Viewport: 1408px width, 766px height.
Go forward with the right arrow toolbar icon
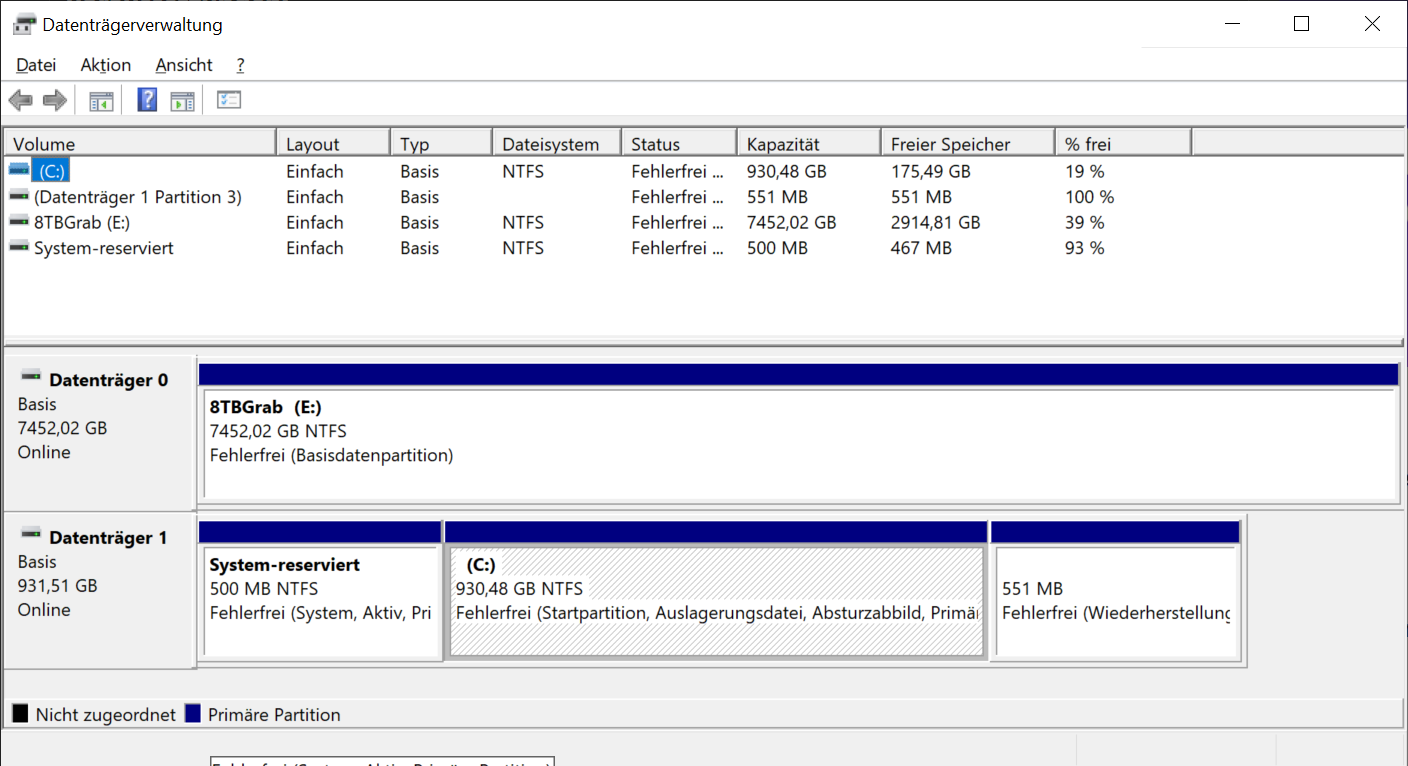click(x=54, y=100)
